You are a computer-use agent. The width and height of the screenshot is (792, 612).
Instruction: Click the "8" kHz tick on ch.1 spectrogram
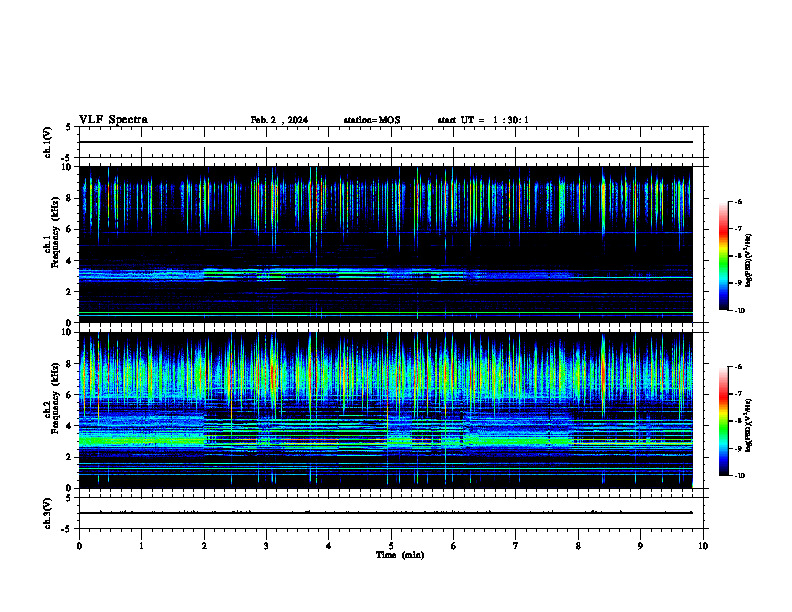tap(71, 198)
